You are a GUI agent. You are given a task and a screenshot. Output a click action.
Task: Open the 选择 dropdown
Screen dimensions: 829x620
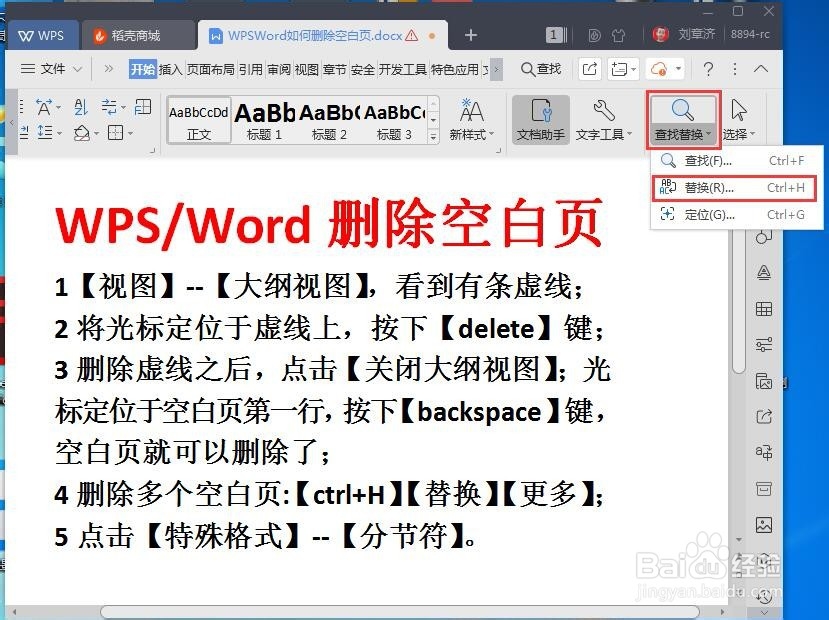click(x=739, y=120)
